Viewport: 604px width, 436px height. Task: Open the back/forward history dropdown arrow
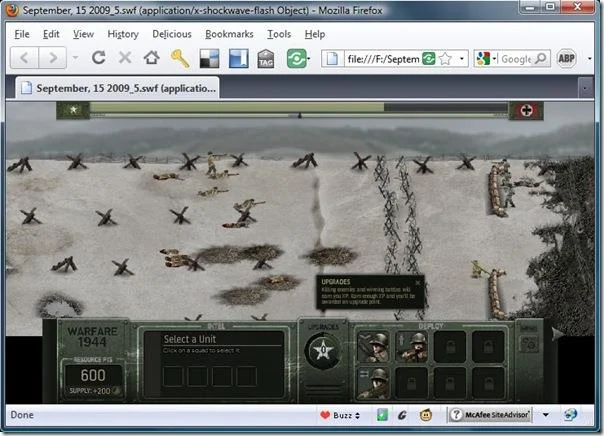(x=76, y=58)
